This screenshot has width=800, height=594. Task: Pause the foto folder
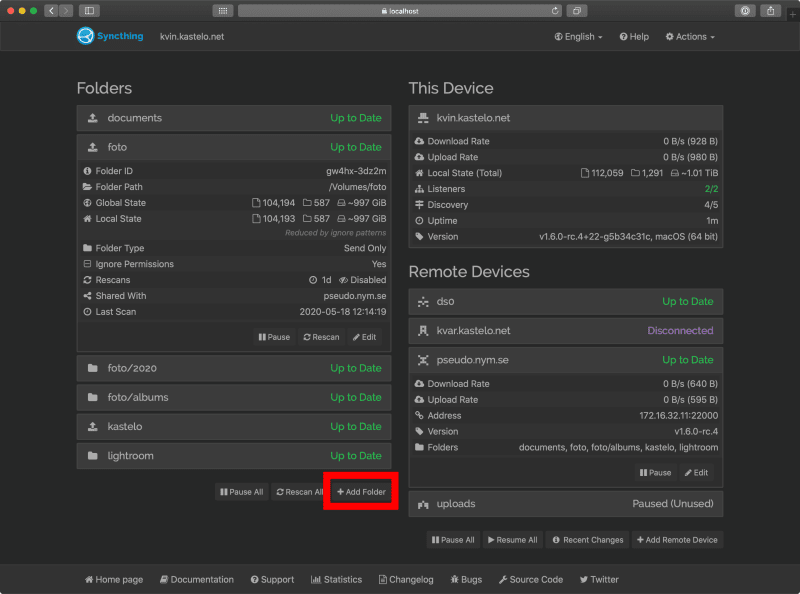[x=274, y=337]
